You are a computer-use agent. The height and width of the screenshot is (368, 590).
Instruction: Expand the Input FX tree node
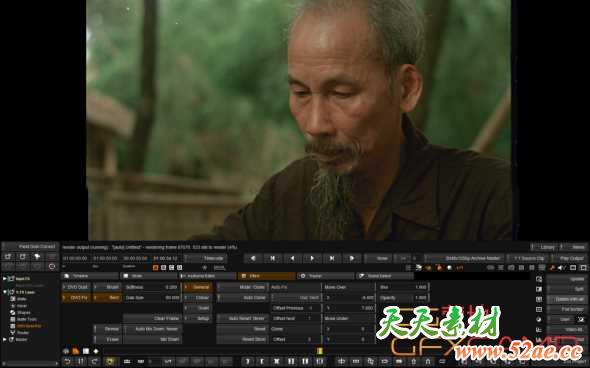[x=5, y=279]
